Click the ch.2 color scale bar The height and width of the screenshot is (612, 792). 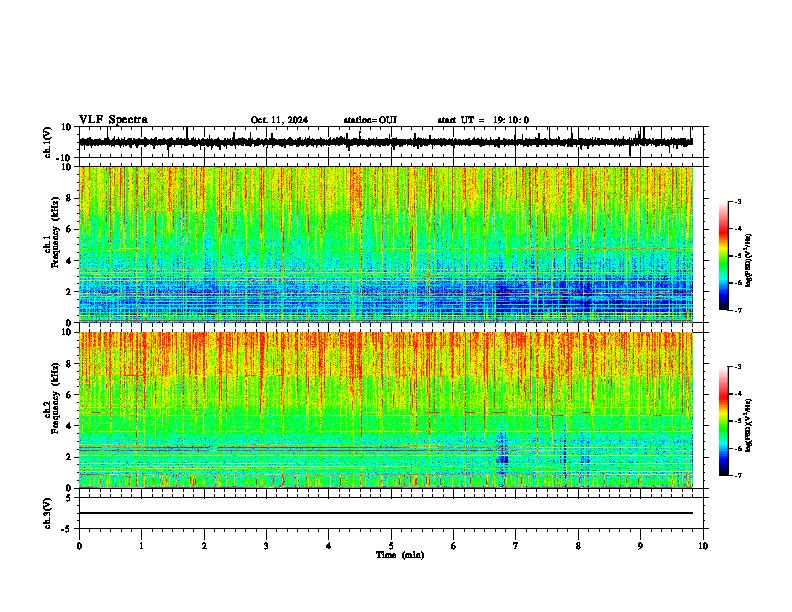point(723,421)
